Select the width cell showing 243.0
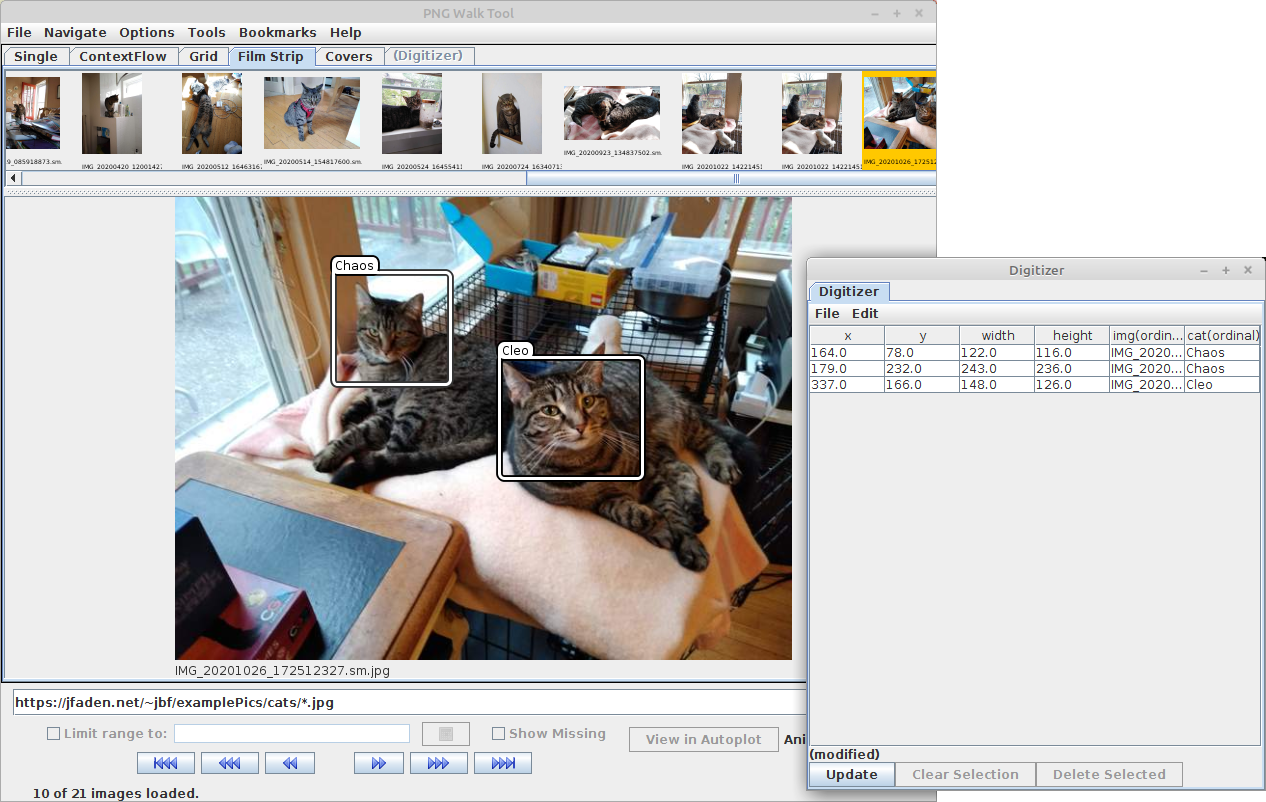1266x802 pixels. point(997,369)
